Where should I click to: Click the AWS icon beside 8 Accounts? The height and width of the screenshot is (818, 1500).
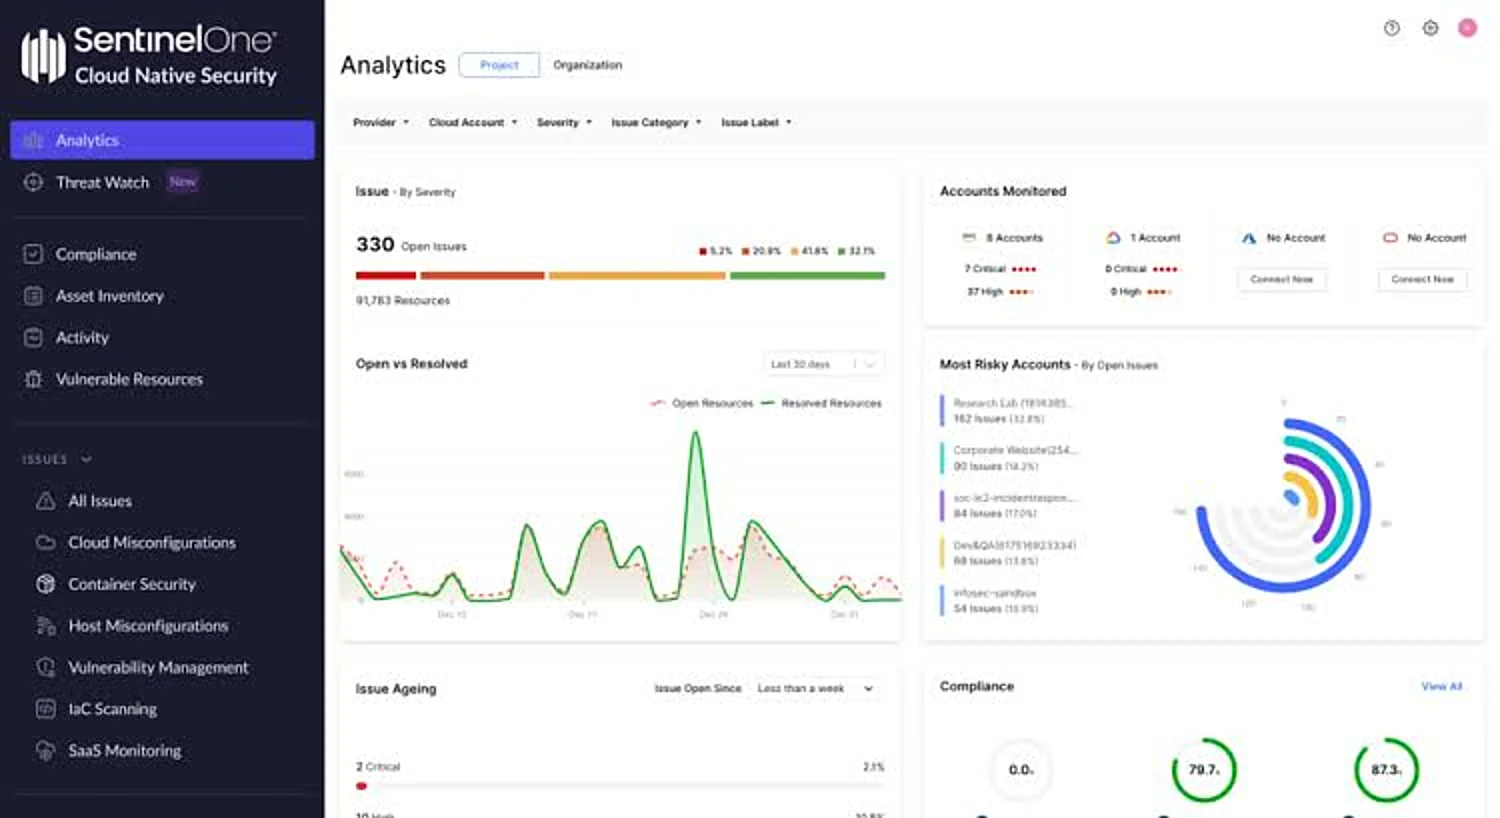pos(968,238)
